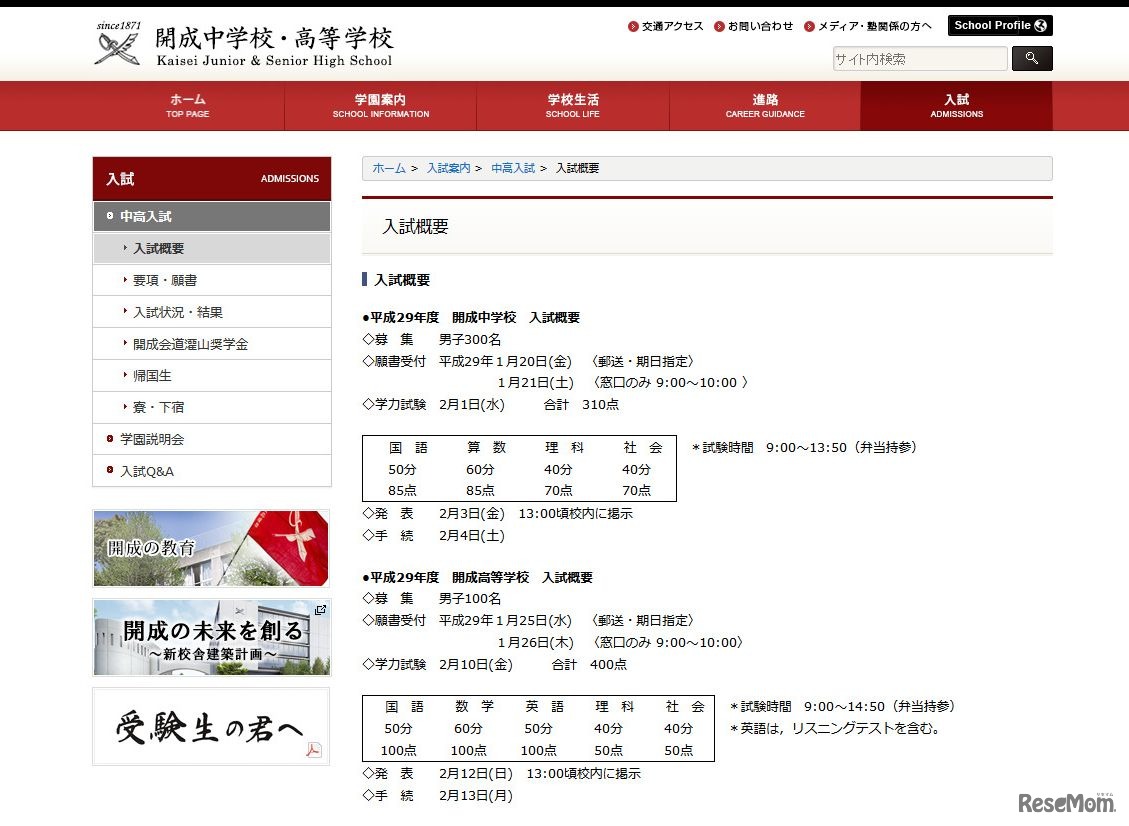Open the 学校生活 SCHOOL LIFE tab

(x=572, y=106)
